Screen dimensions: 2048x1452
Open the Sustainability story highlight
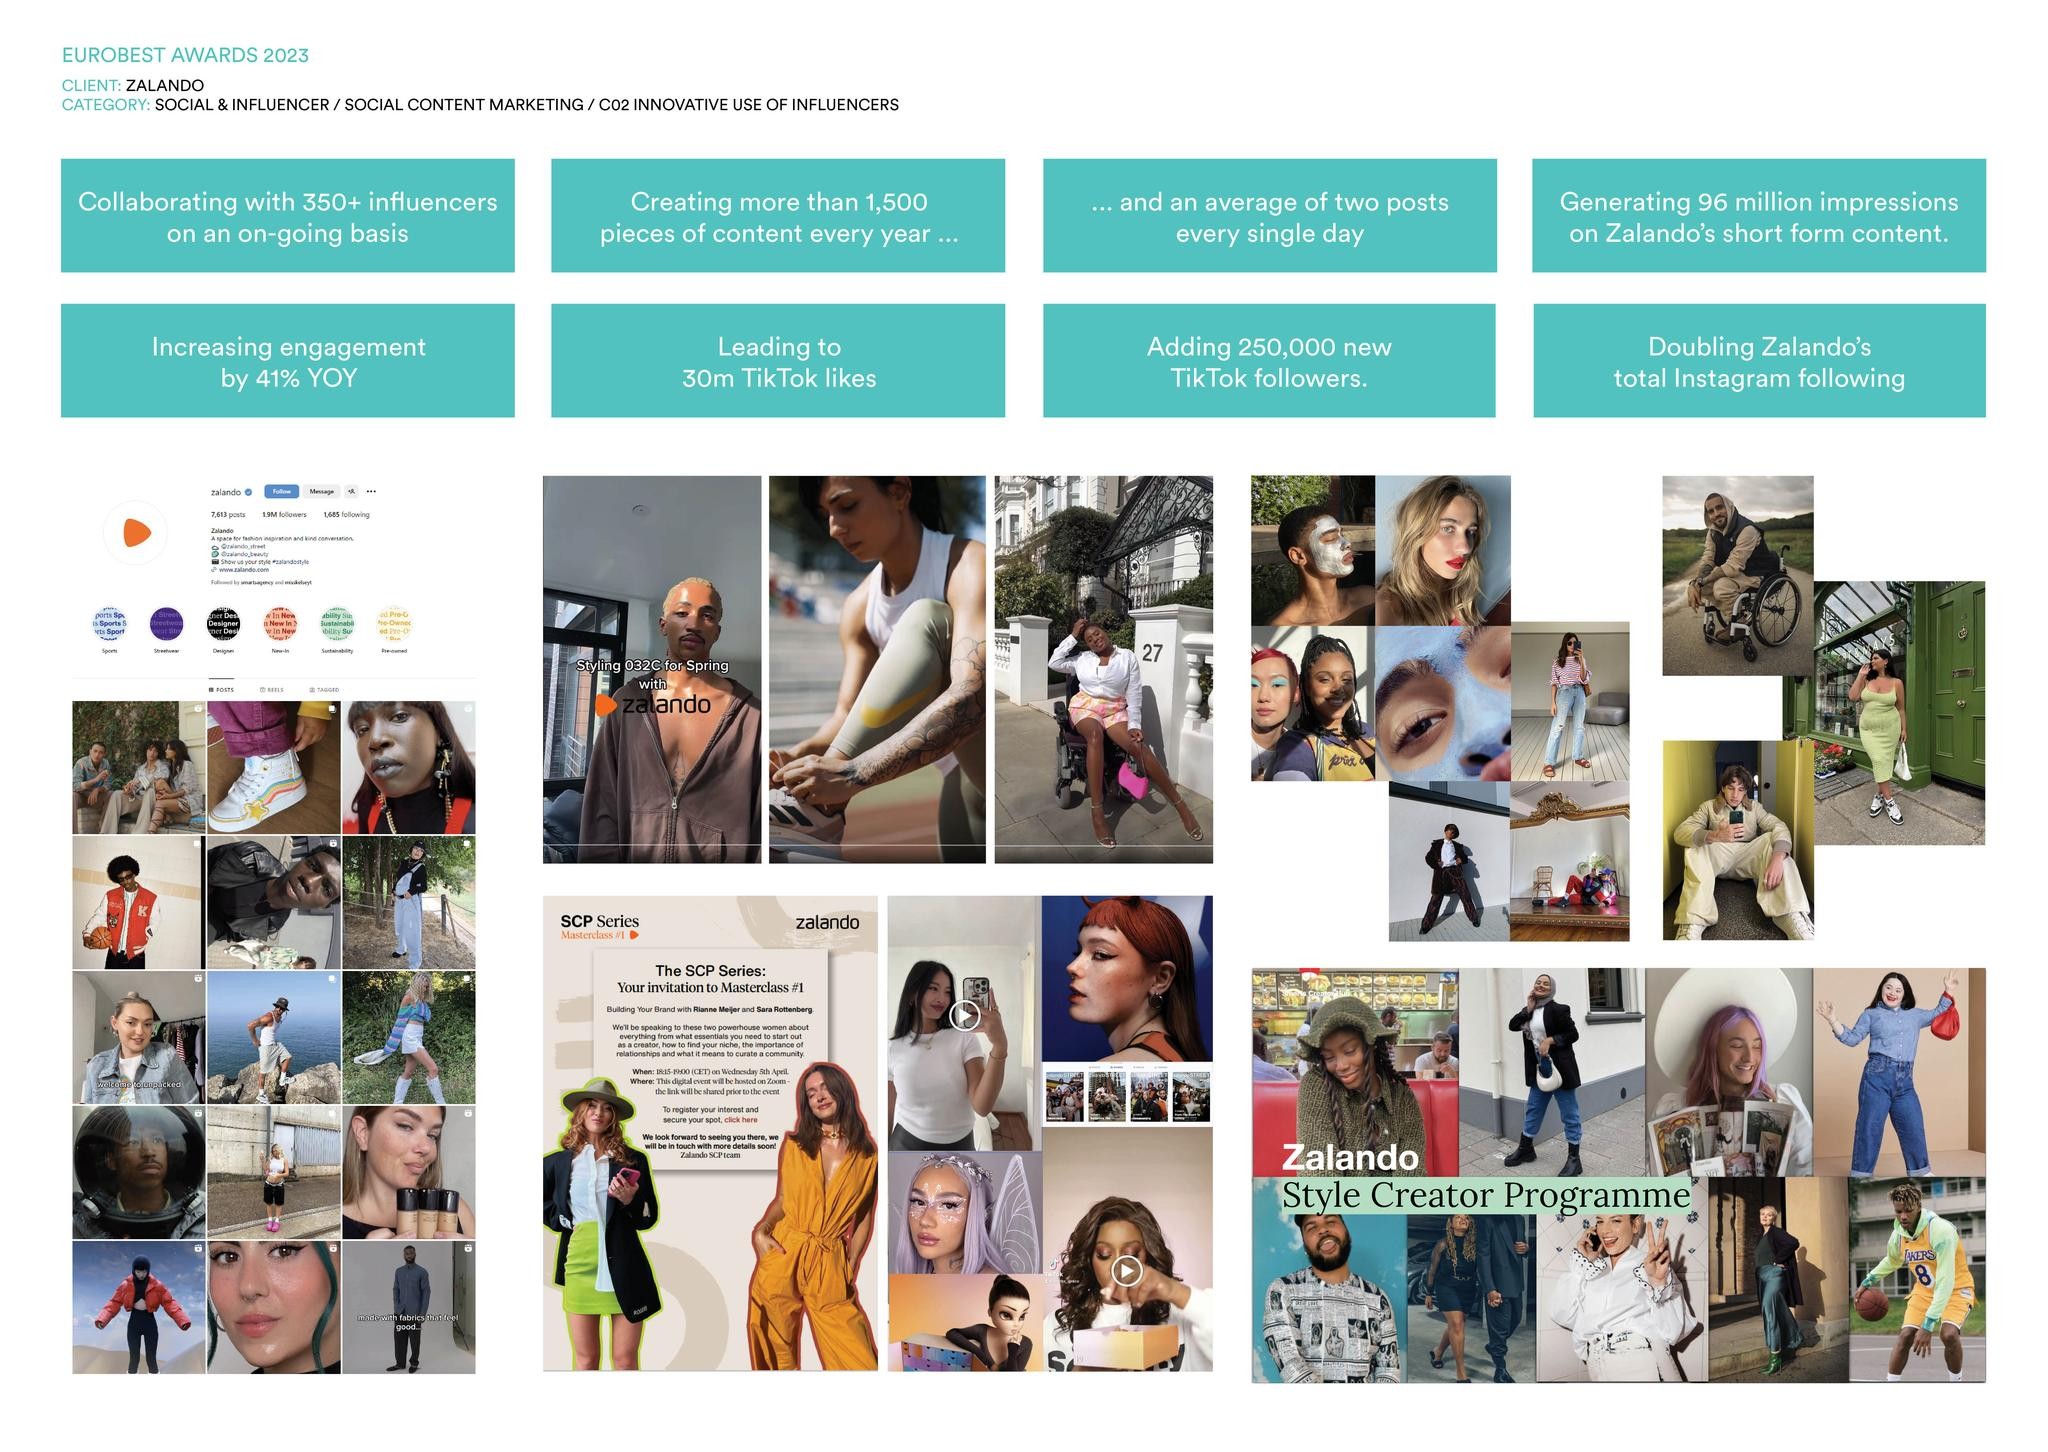click(x=337, y=623)
